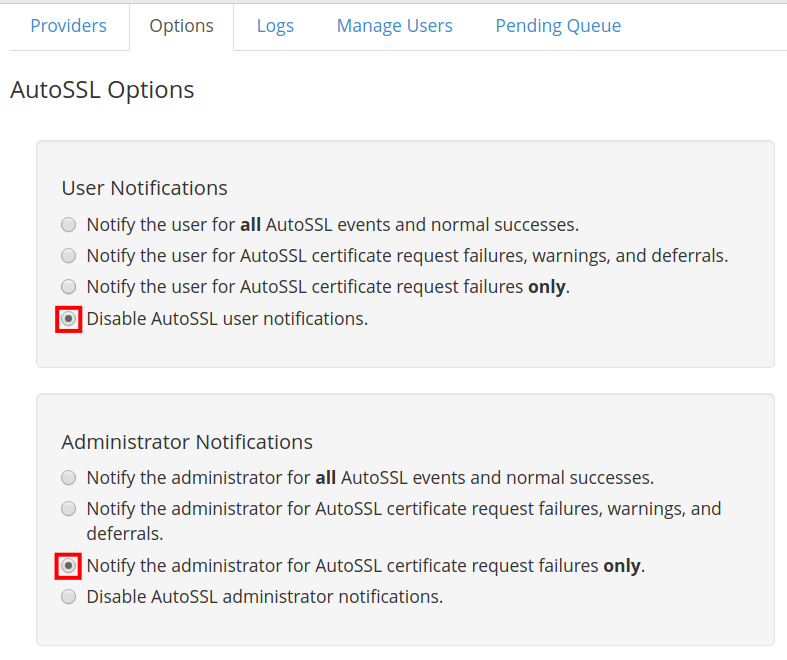Select radio for notifying administrator of all events
Image resolution: width=787 pixels, height=660 pixels.
(x=68, y=477)
